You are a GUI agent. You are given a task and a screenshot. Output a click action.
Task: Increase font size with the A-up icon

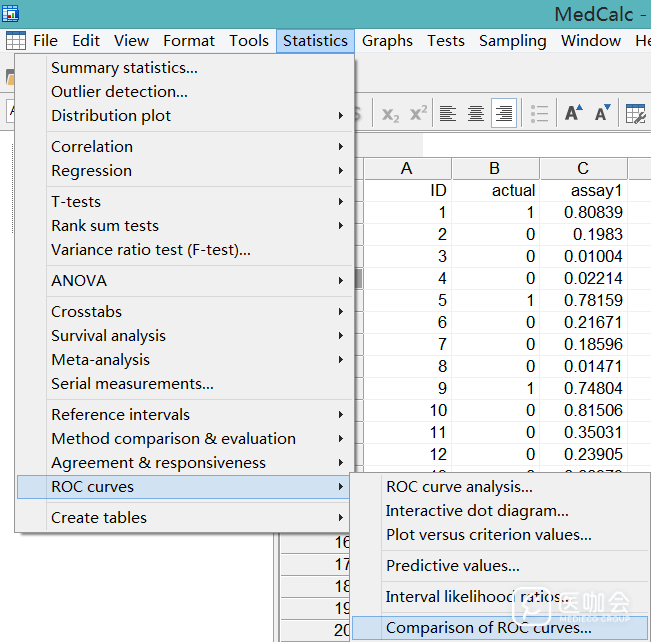(574, 114)
